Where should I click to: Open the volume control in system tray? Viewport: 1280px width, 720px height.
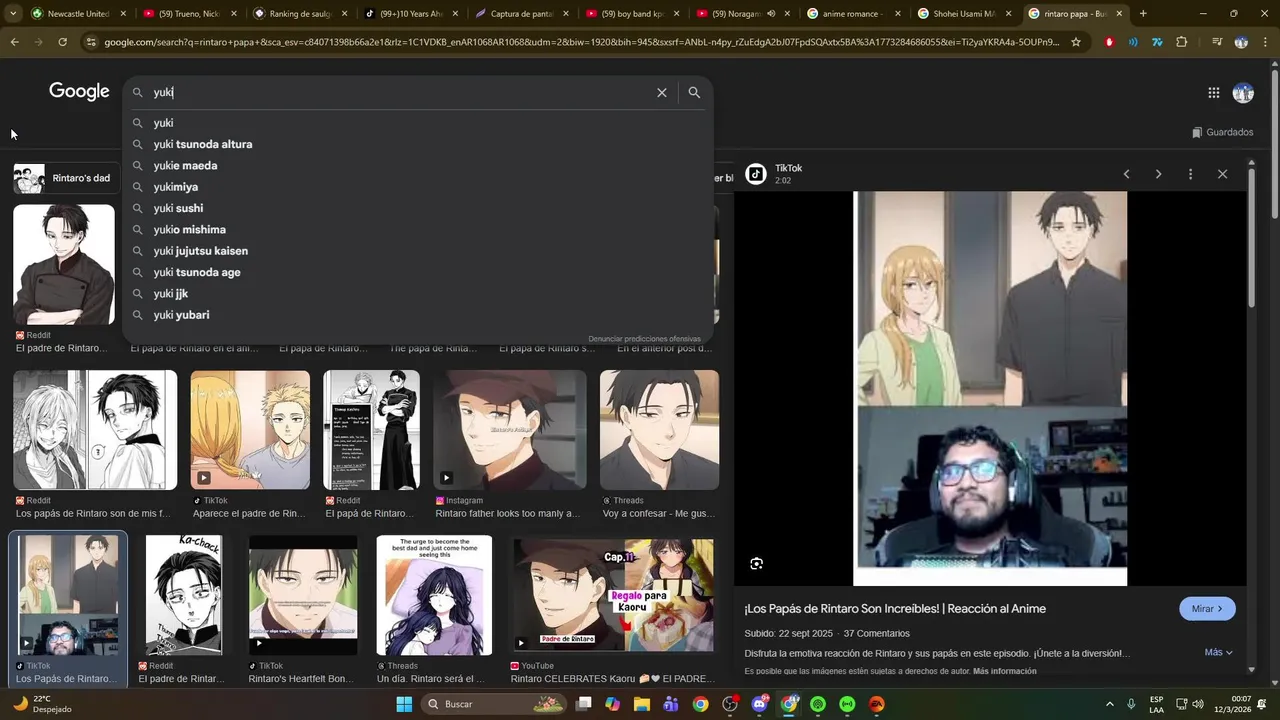[1198, 704]
